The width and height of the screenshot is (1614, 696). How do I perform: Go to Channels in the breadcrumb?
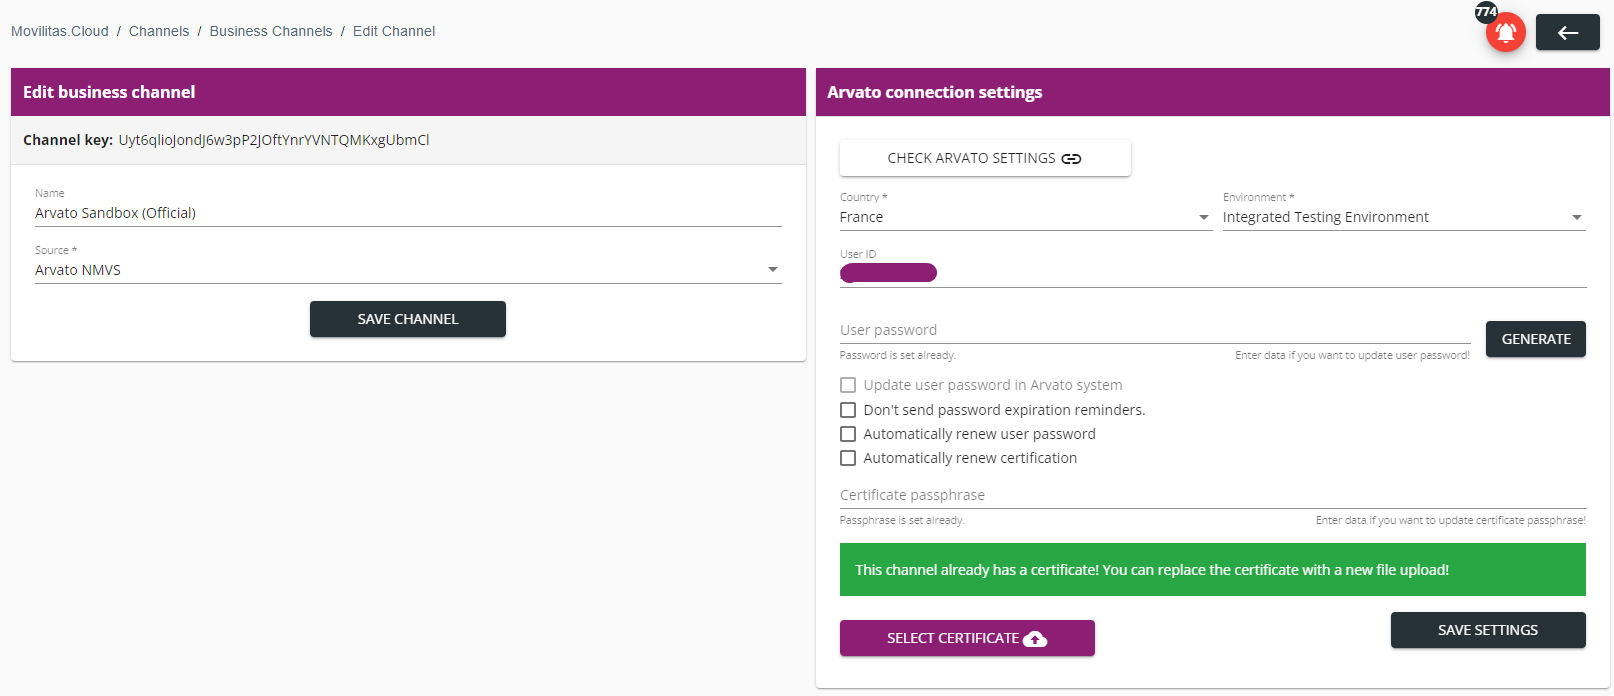pos(159,31)
